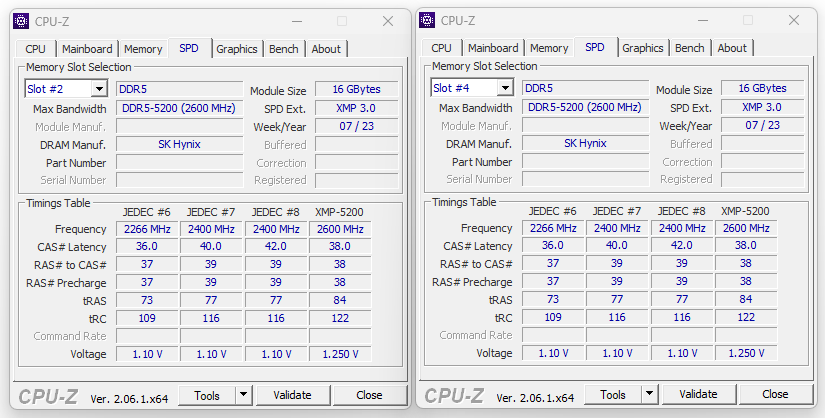Click CAS# Latency 36.0 in left window

pos(147,247)
